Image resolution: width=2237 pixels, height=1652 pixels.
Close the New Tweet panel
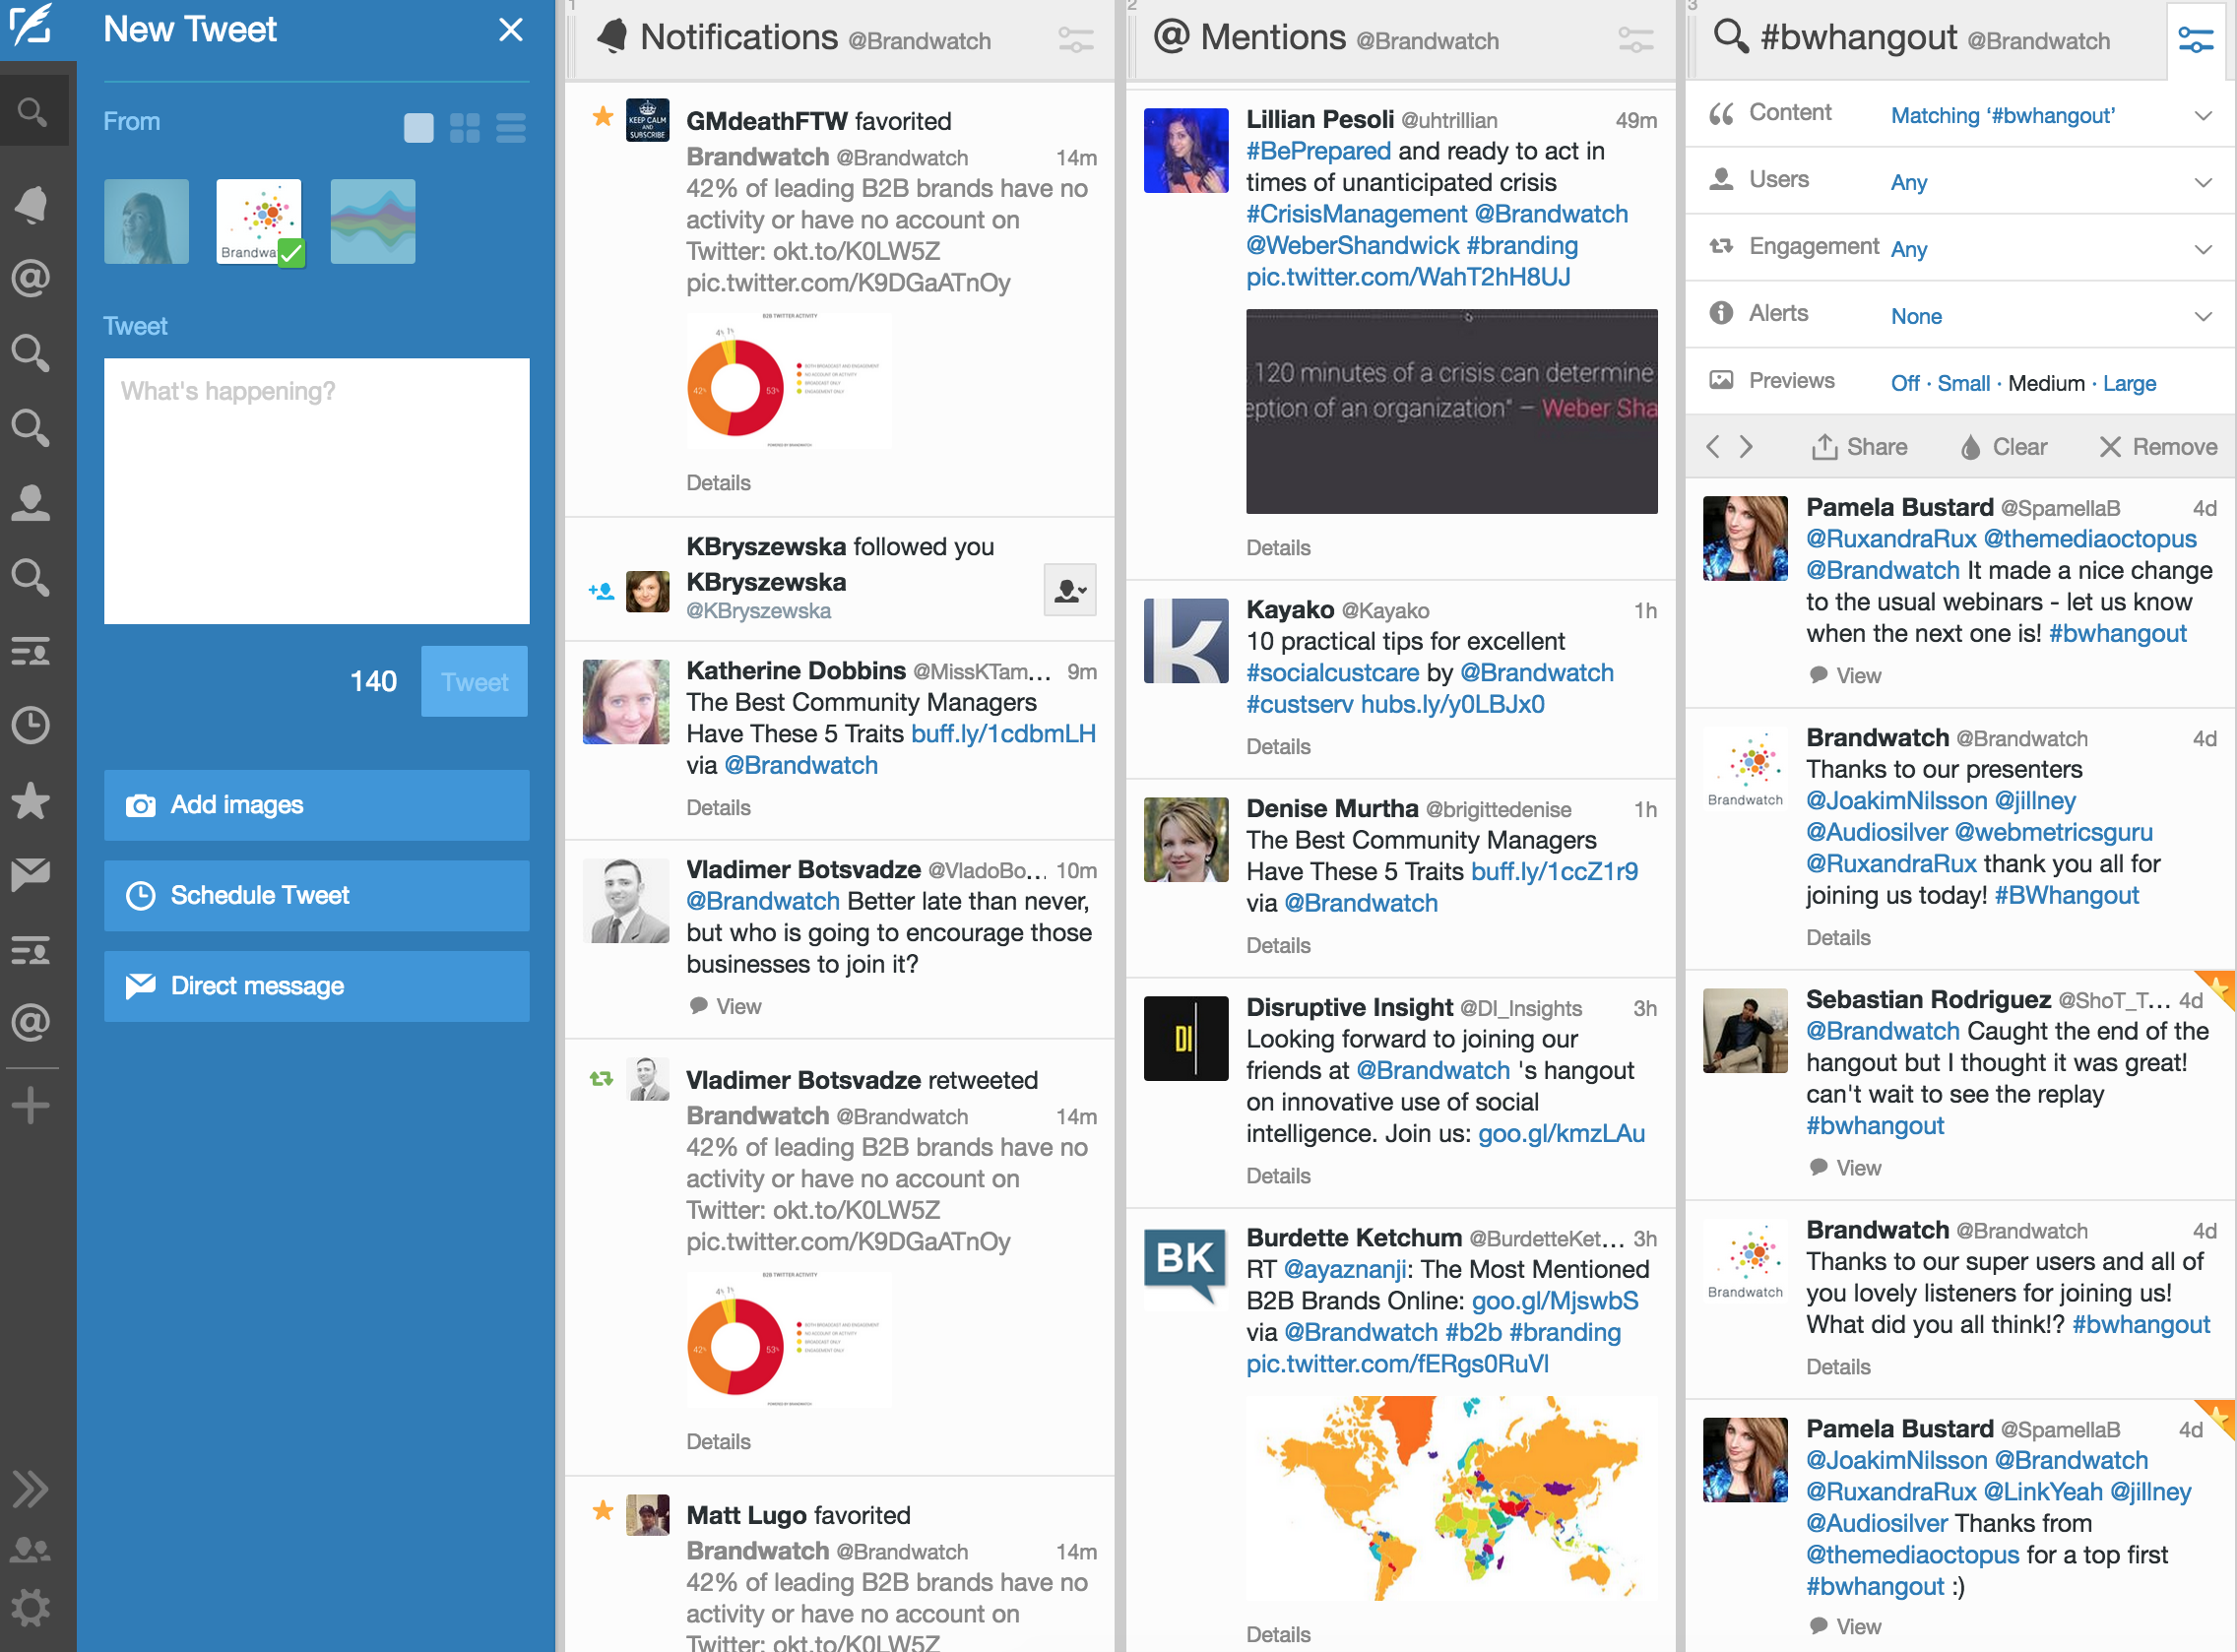tap(511, 30)
